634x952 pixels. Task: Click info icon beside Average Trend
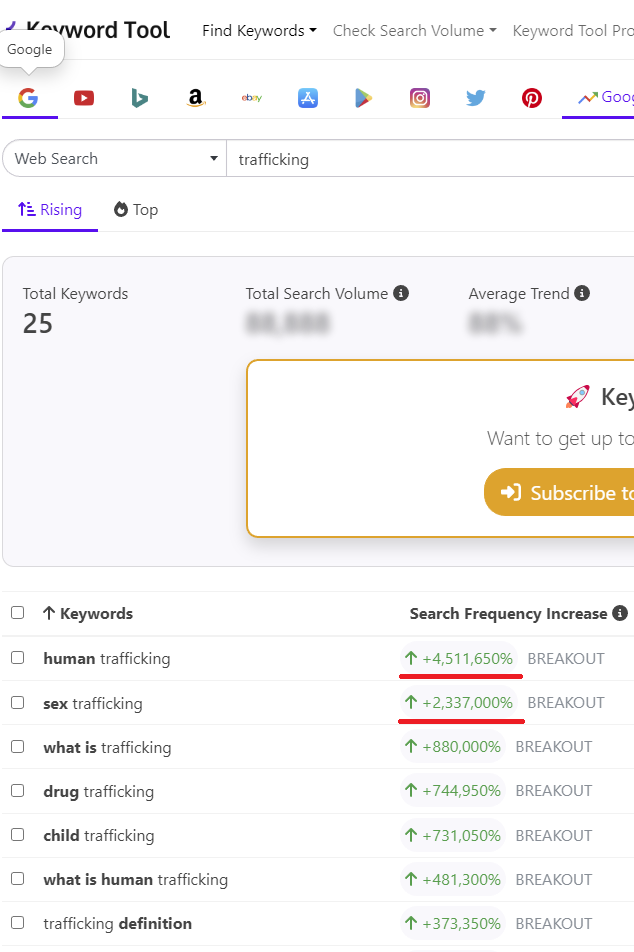(582, 293)
